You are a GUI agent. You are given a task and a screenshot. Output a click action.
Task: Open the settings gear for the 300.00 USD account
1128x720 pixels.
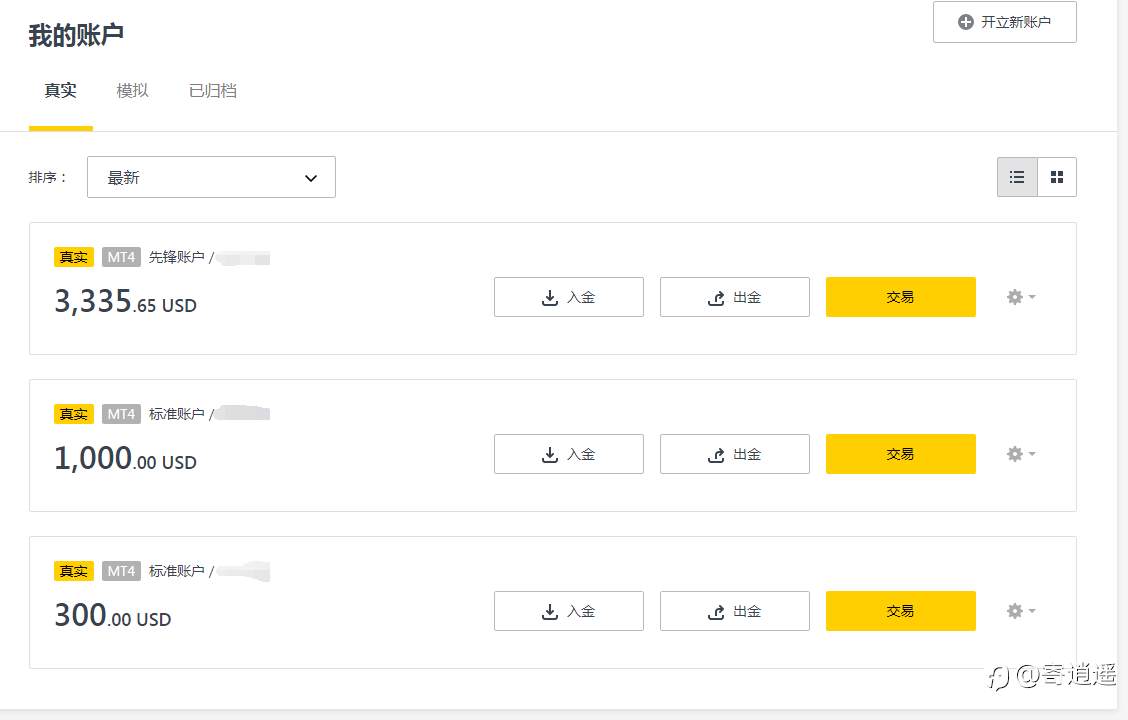point(1020,611)
